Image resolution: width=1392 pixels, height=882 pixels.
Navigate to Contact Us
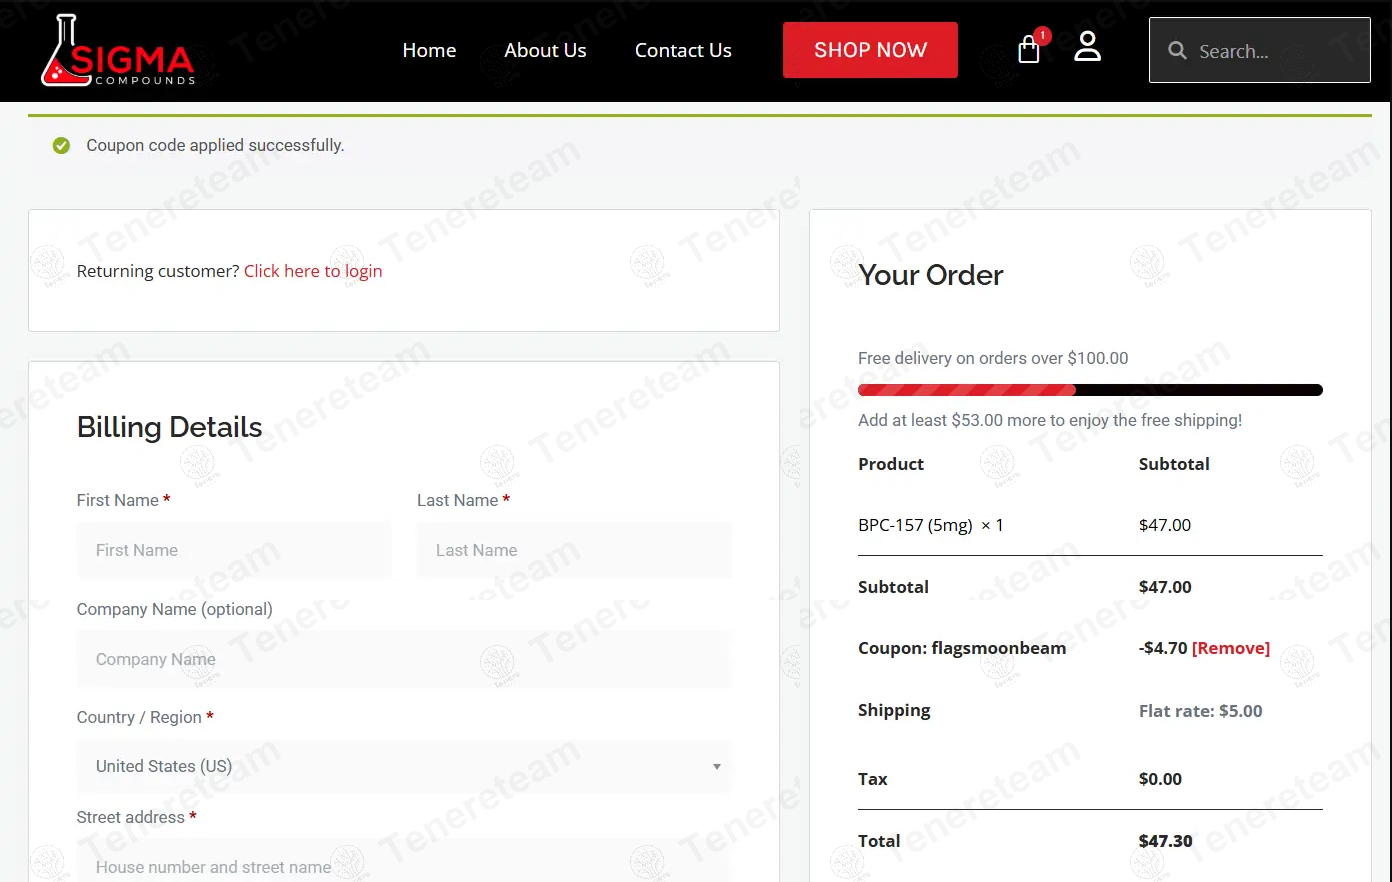coord(683,50)
